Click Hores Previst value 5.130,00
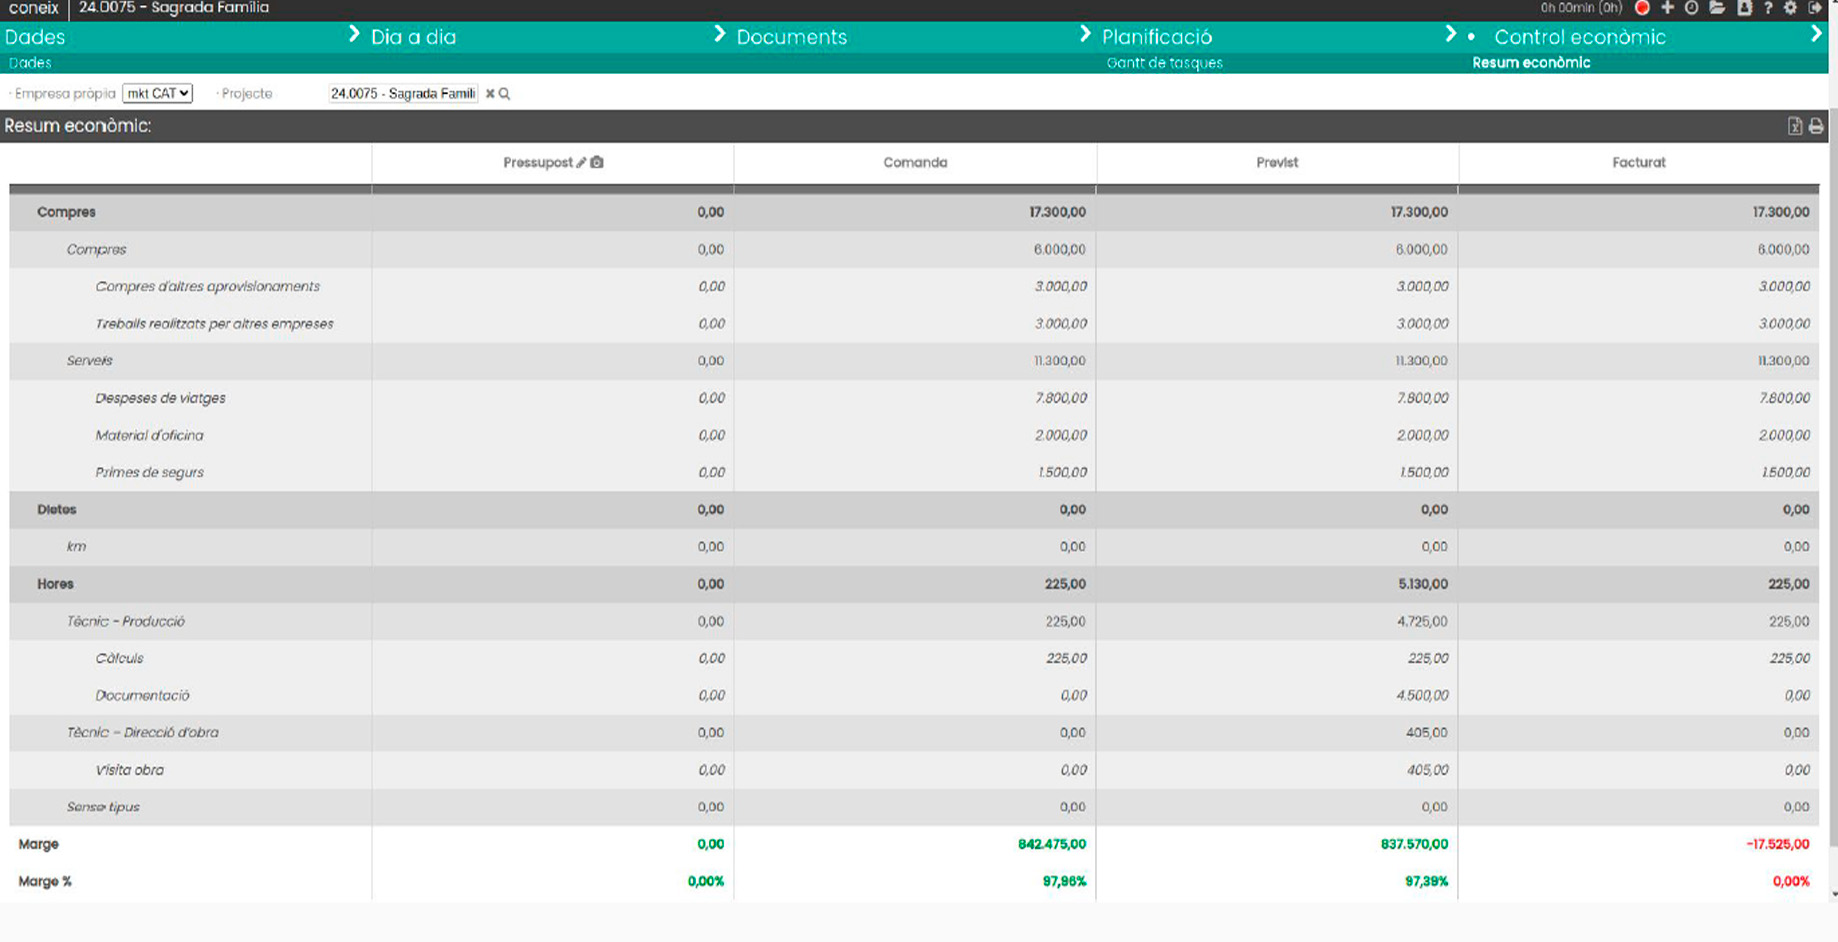1838x942 pixels. click(1423, 584)
